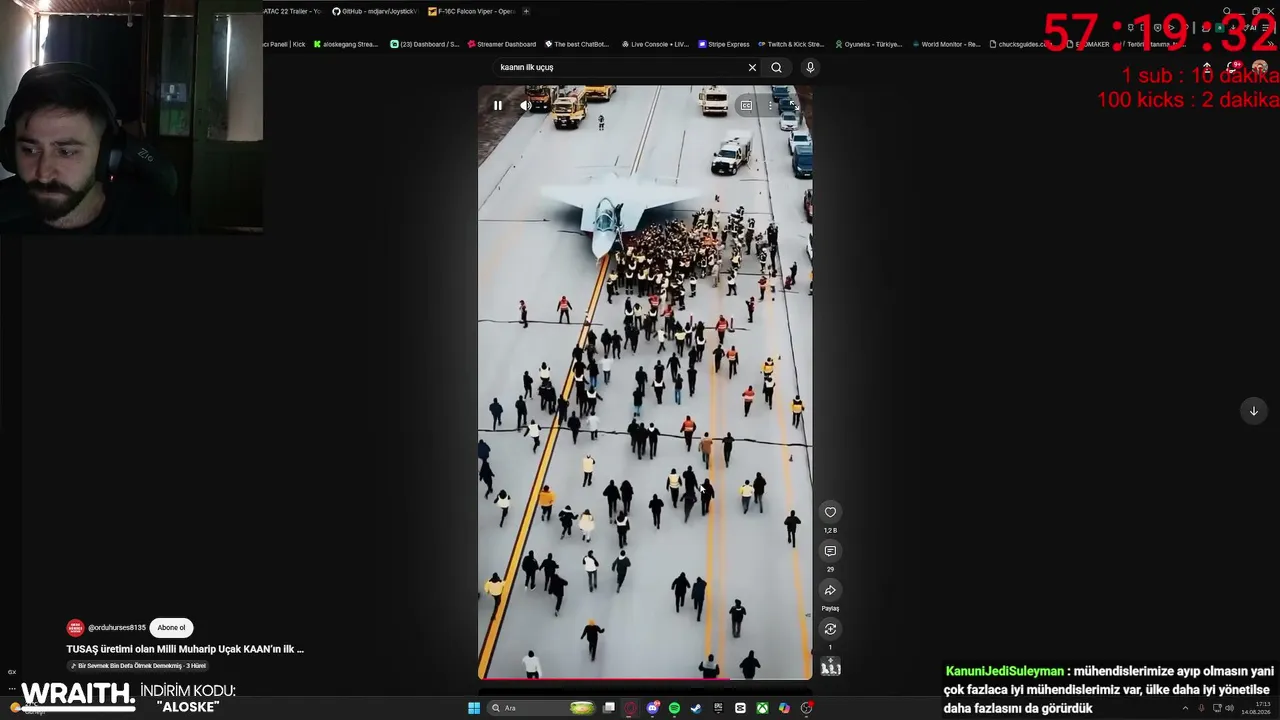Expand the Short to fullscreen
1280x720 pixels.
coord(793,105)
